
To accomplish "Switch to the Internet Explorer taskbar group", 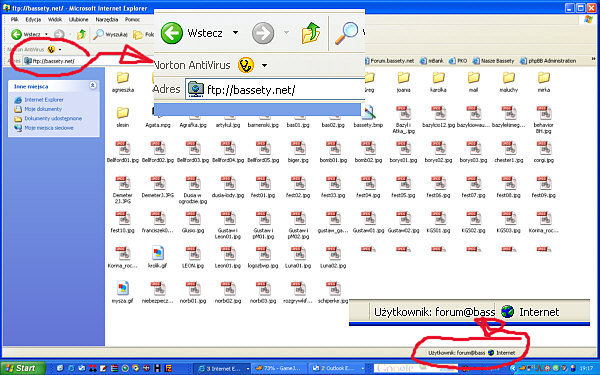I will (x=223, y=368).
